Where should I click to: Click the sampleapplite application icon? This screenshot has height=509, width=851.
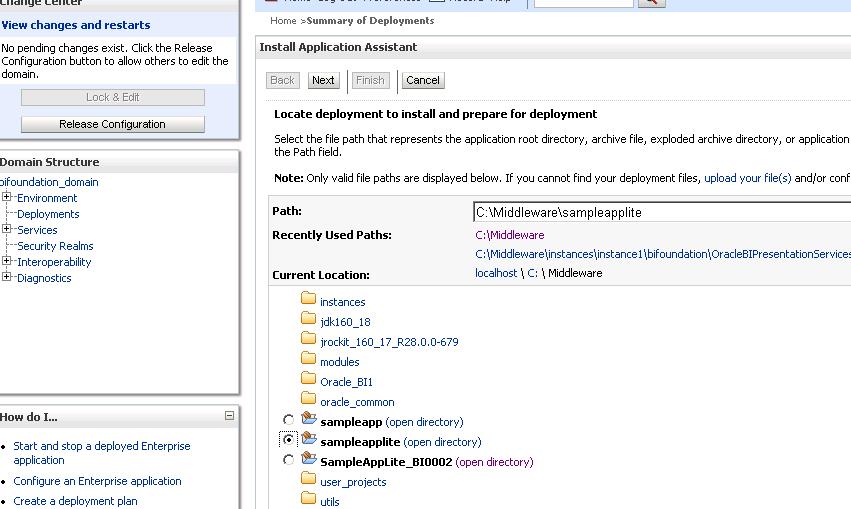[x=309, y=438]
